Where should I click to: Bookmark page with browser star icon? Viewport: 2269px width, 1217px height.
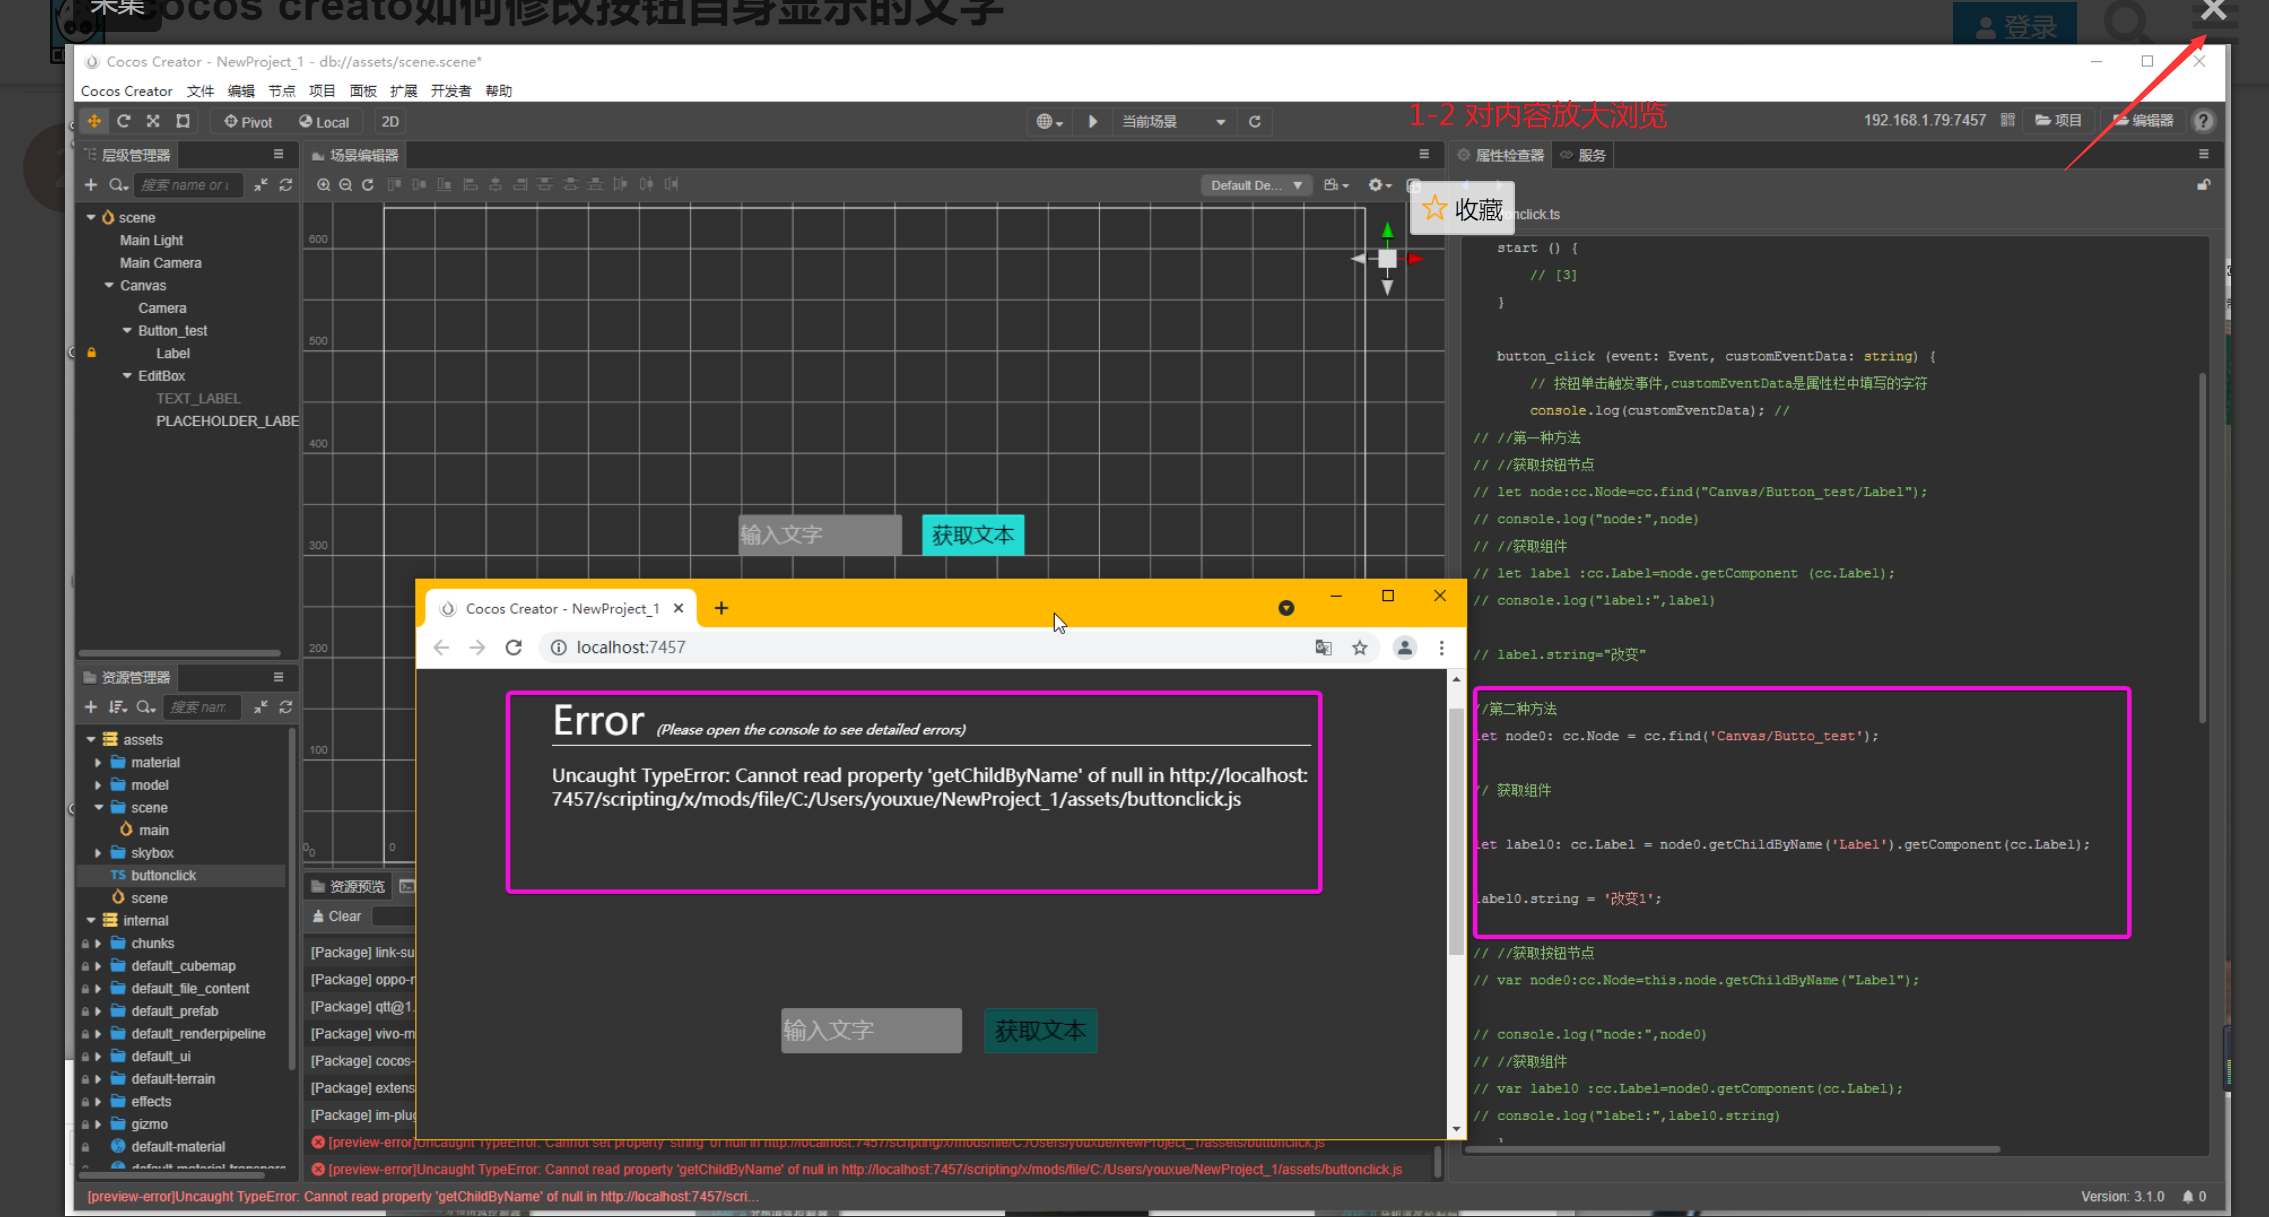click(x=1359, y=648)
